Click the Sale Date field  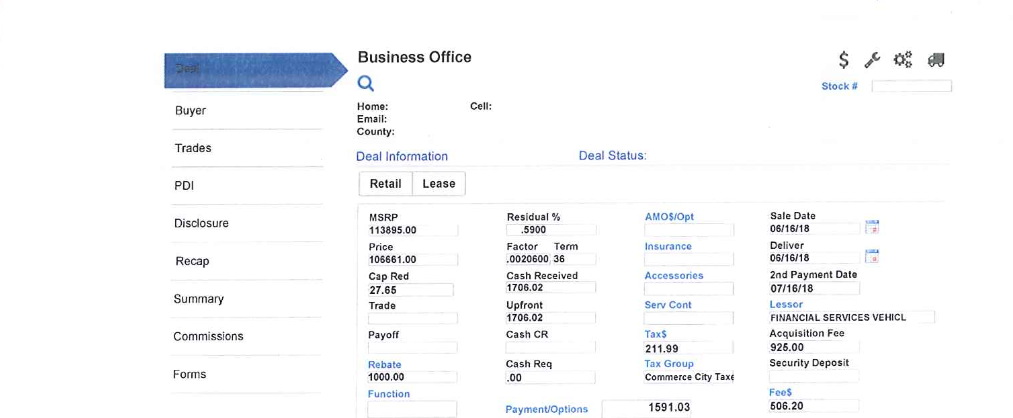click(x=814, y=228)
